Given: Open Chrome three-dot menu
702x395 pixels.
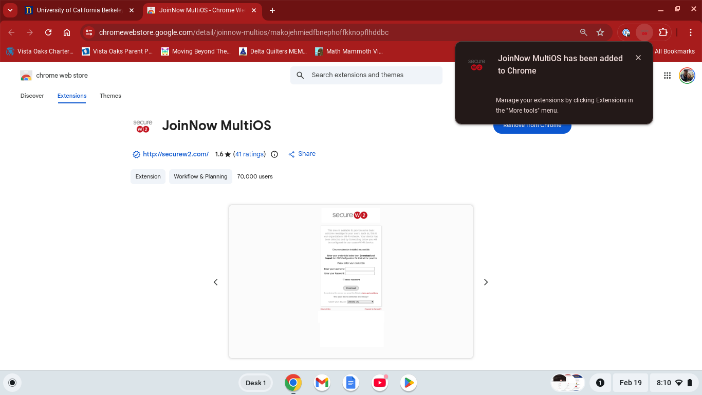Looking at the screenshot, I should pos(690,32).
